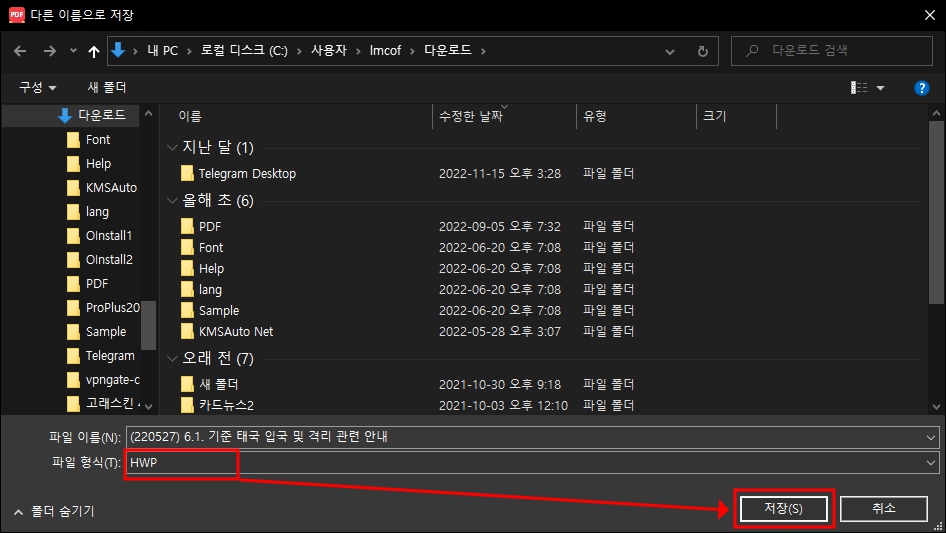Open the 파일 형식 HWP dropdown
This screenshot has width=946, height=533.
coord(533,463)
